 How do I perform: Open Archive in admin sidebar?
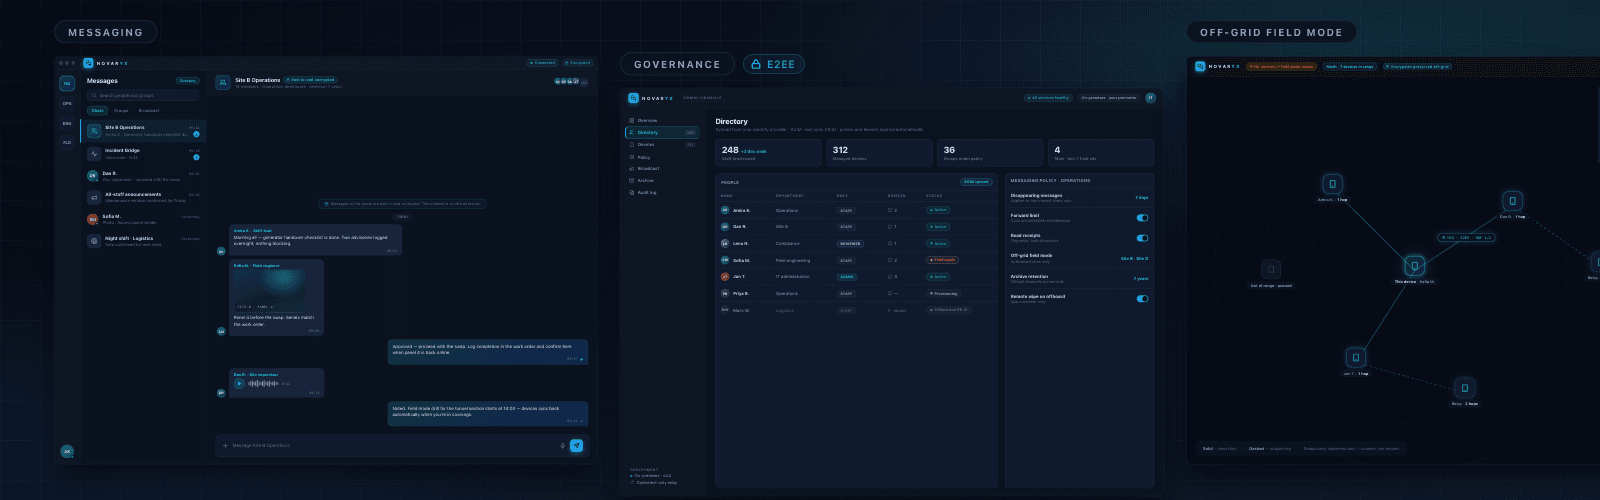(x=662, y=180)
